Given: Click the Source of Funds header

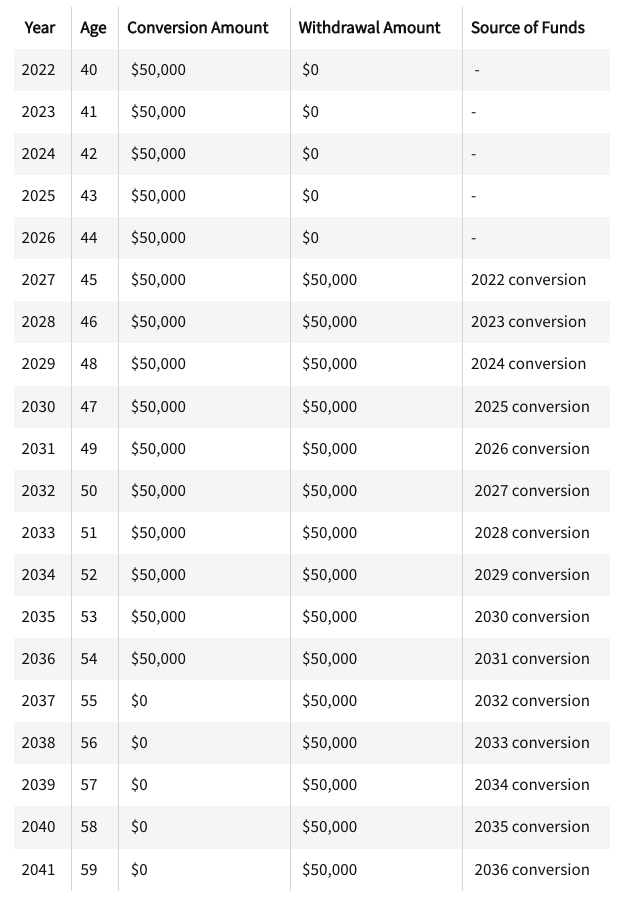Looking at the screenshot, I should (x=528, y=28).
